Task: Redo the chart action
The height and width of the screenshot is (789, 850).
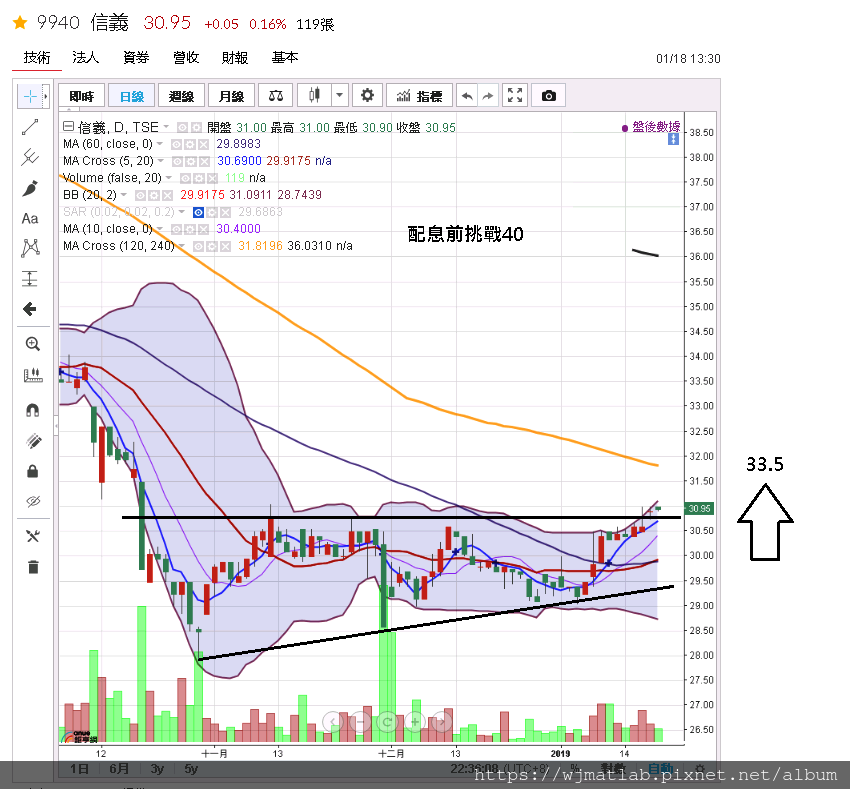Action: coord(488,97)
